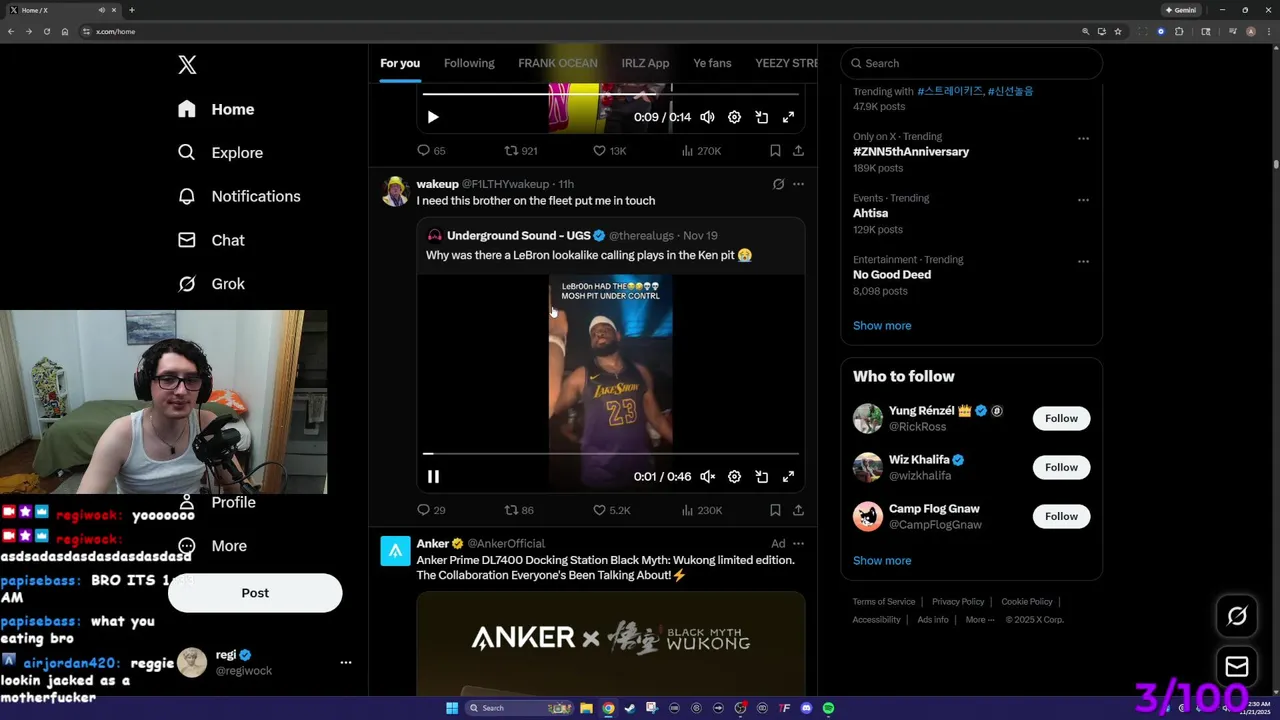This screenshot has height=720, width=1280.
Task: Like the post with 5.2K likes
Action: [x=611, y=510]
